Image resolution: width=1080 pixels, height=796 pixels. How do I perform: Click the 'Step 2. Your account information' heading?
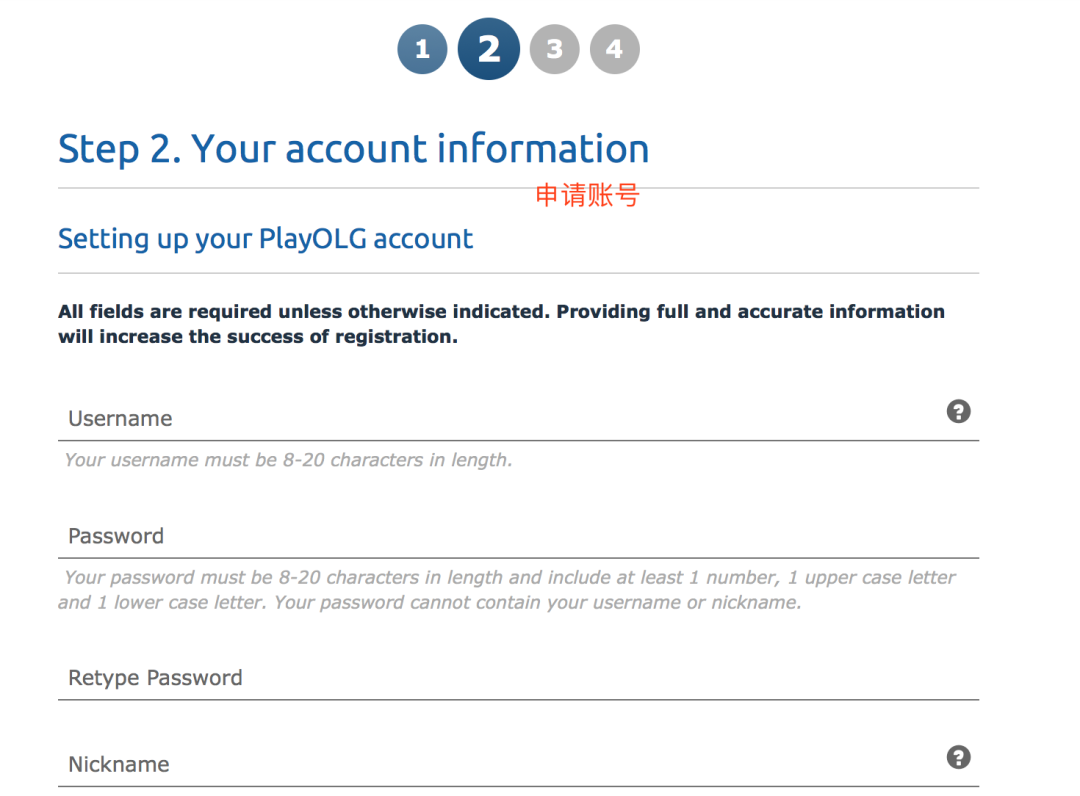tap(353, 149)
